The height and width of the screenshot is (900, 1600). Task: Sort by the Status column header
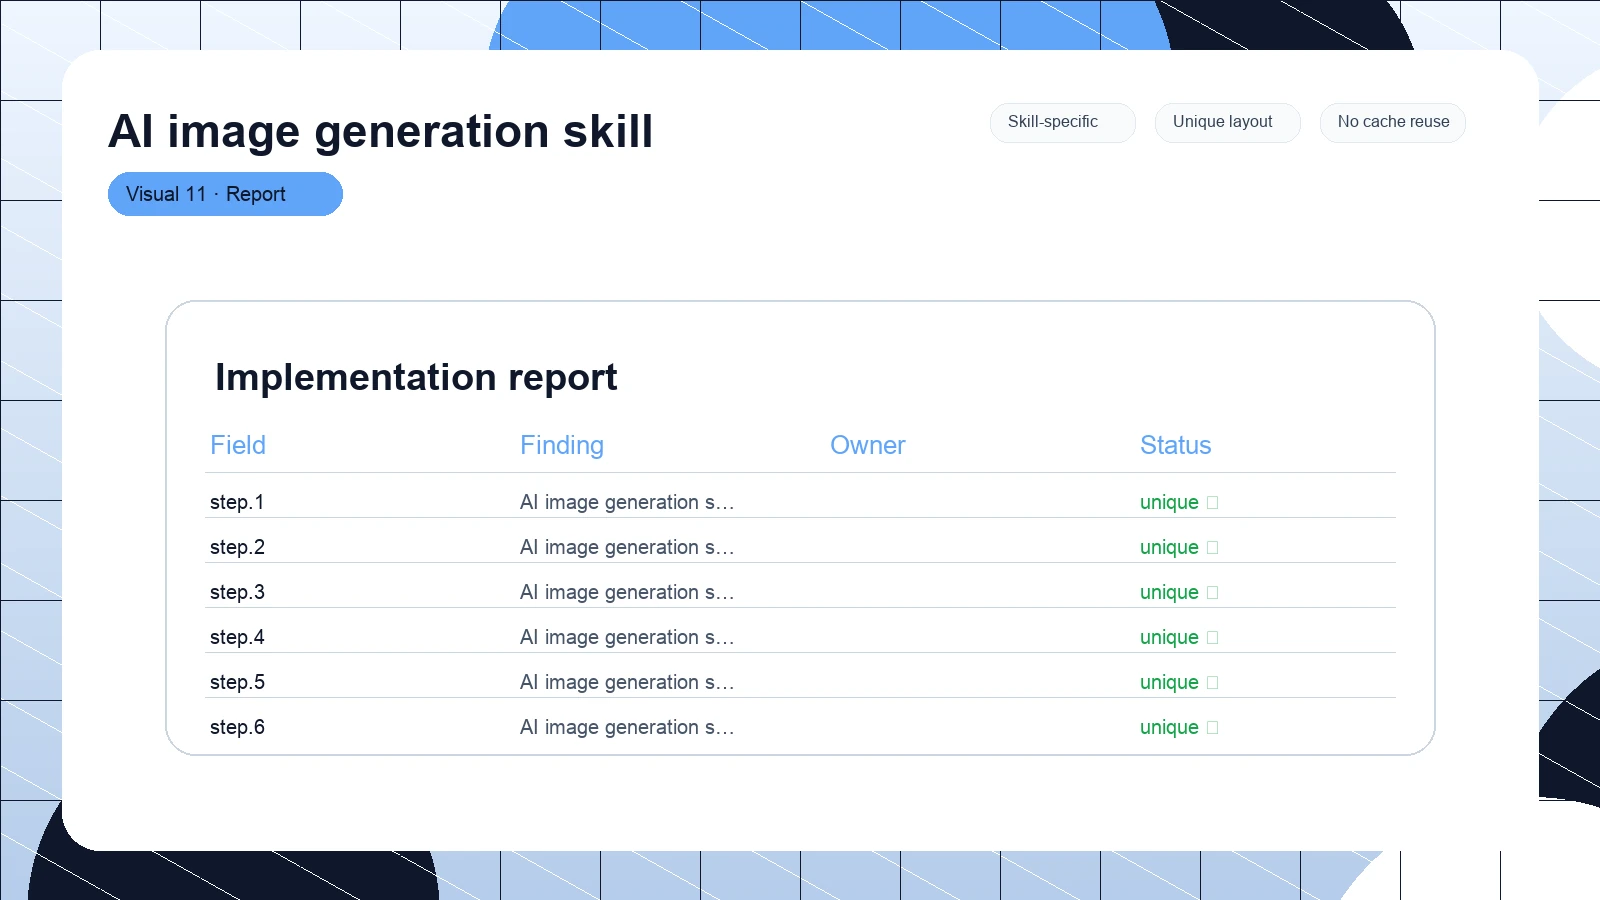pos(1176,445)
